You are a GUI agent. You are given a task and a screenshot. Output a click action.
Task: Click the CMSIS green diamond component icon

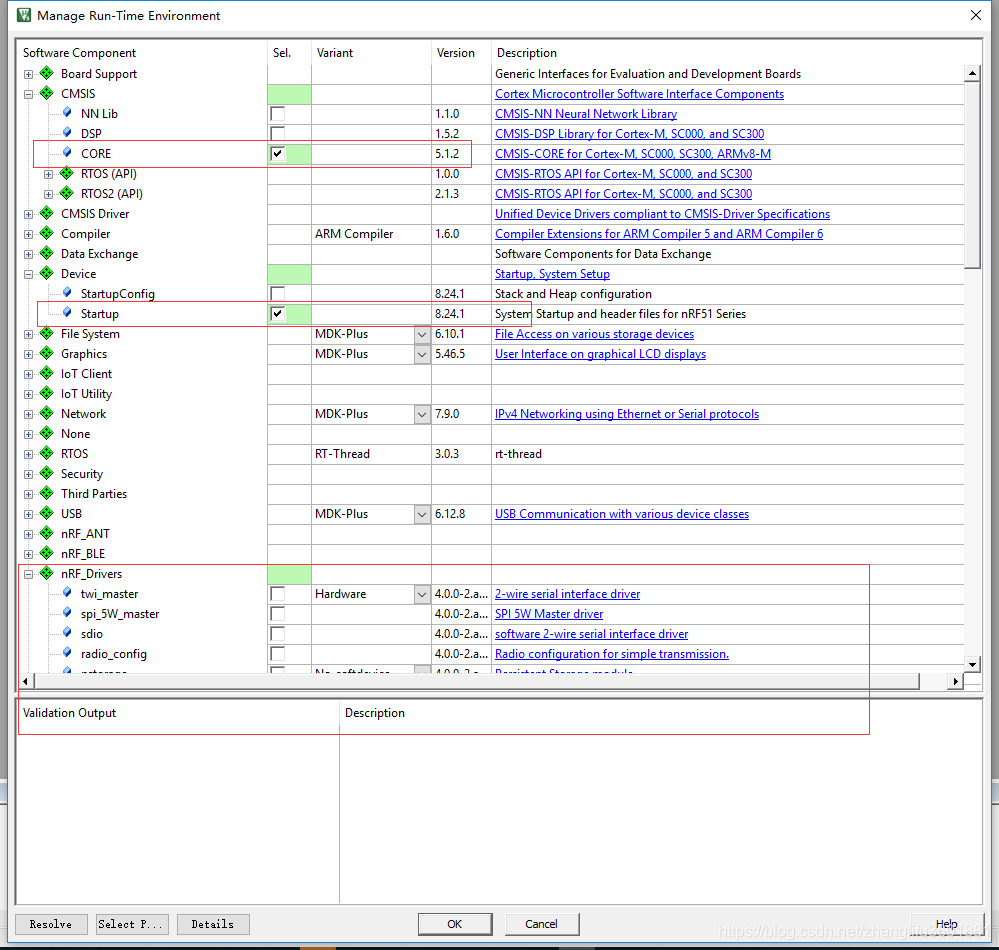tap(46, 93)
